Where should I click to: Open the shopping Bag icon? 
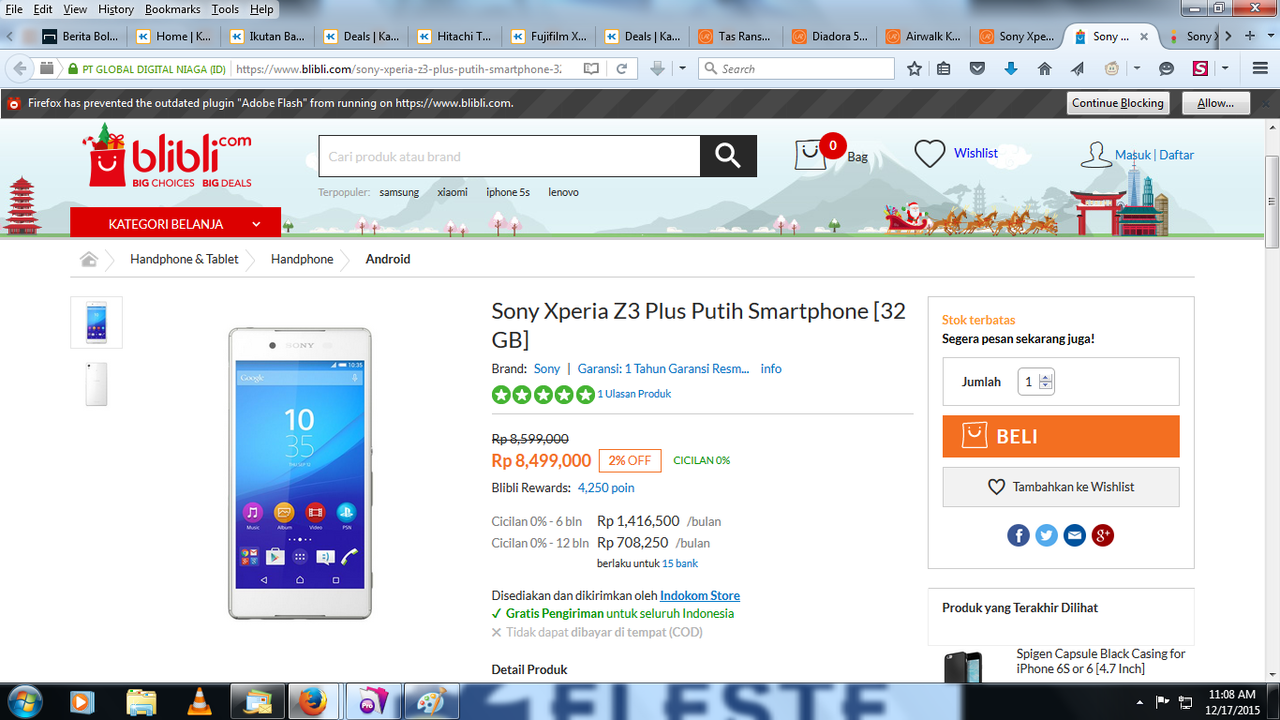[x=810, y=155]
